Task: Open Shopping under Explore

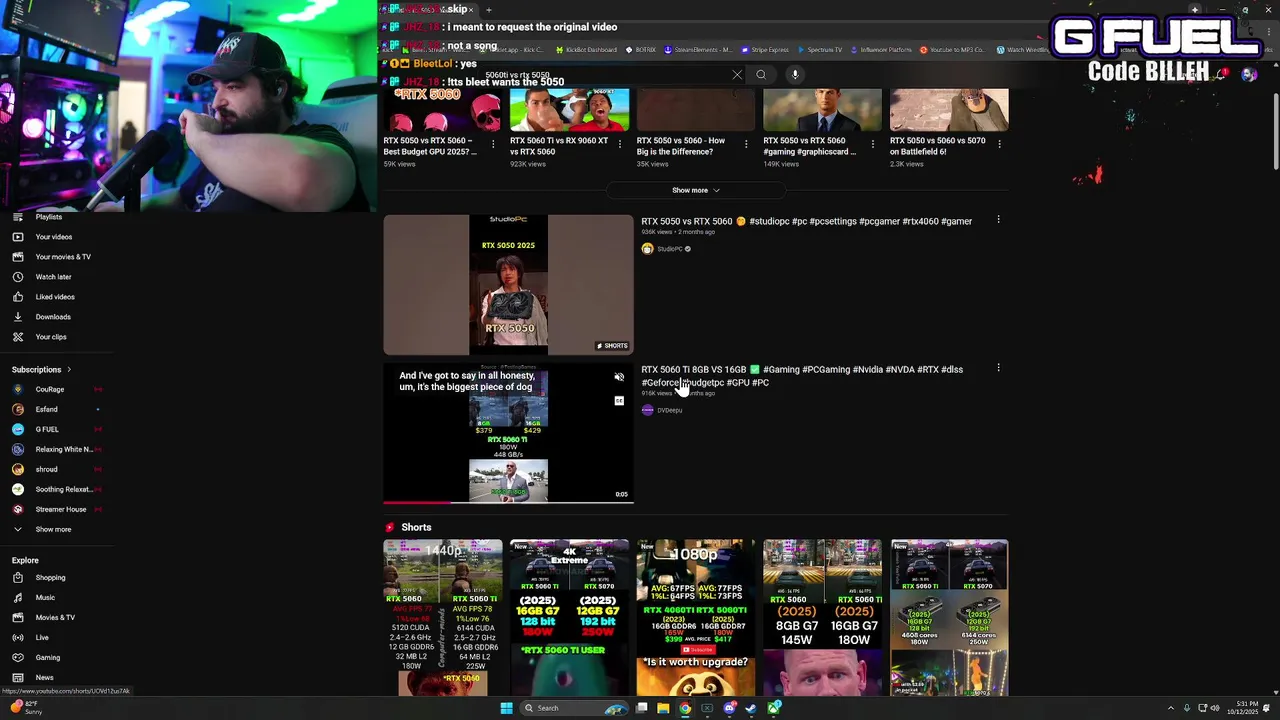Action: click(50, 577)
